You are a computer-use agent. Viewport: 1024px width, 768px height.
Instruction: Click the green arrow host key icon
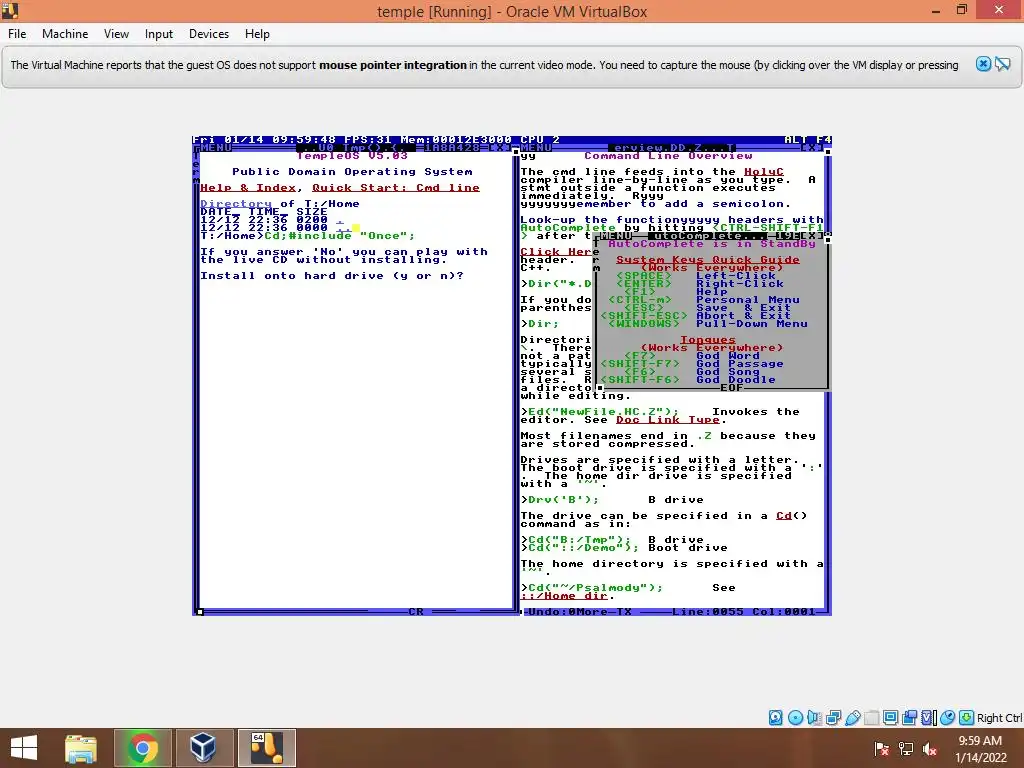(x=966, y=718)
